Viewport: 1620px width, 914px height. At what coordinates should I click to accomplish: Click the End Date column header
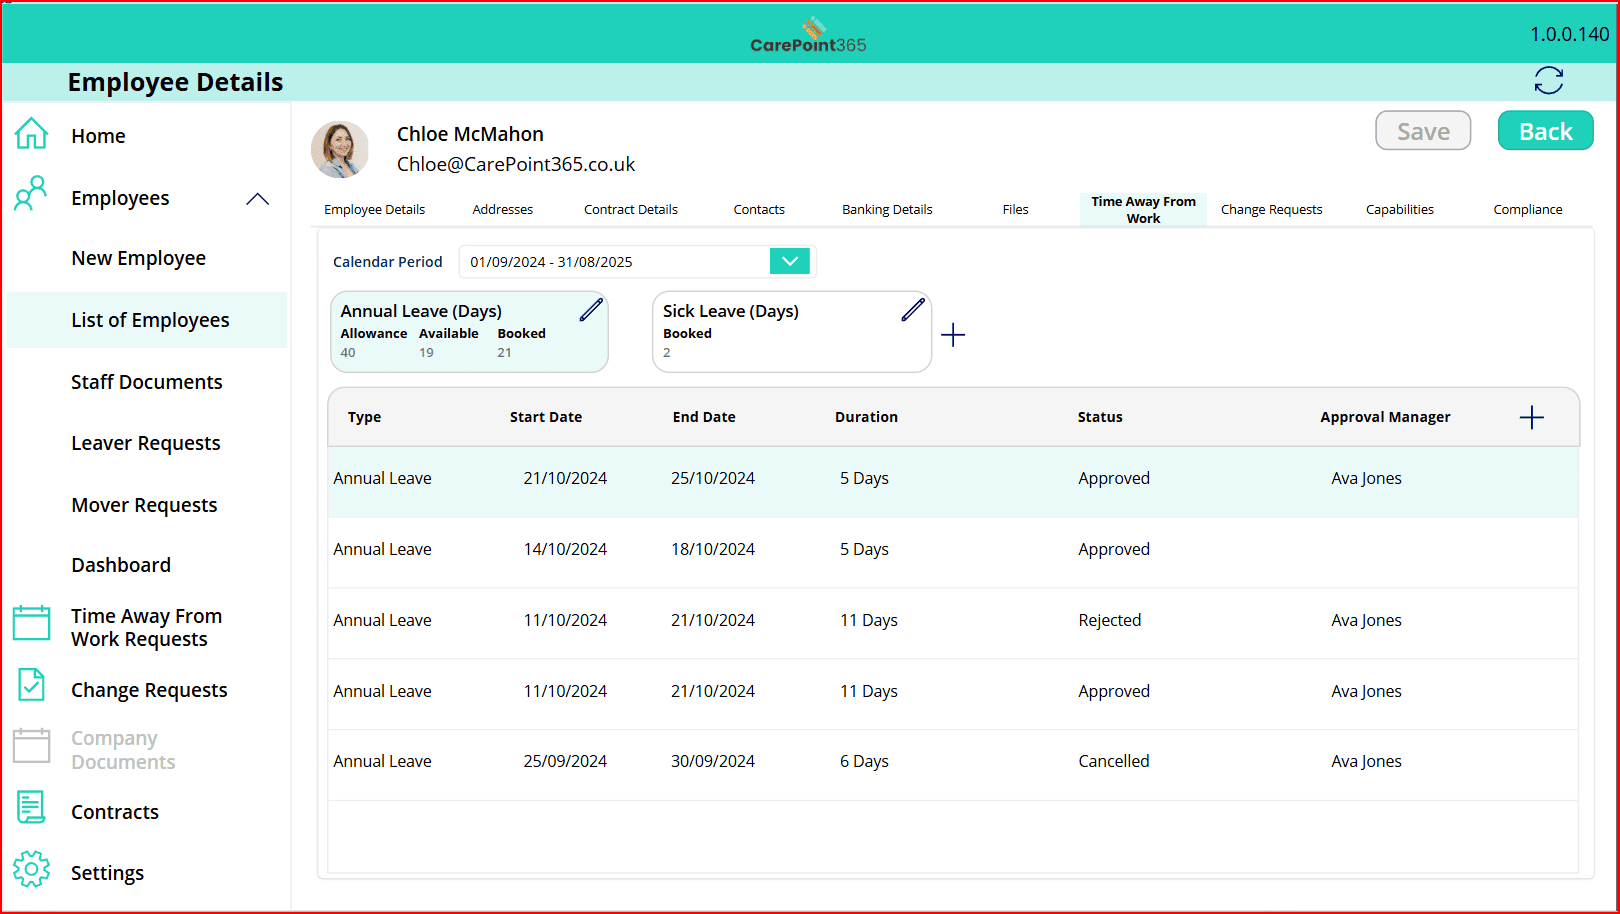click(x=704, y=417)
